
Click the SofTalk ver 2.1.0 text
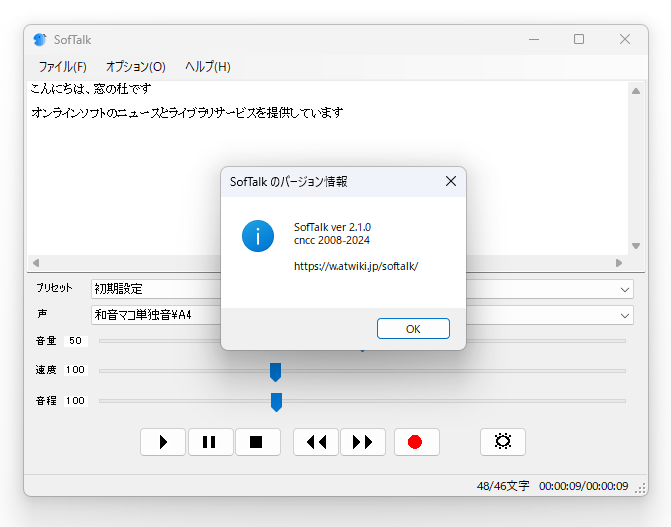333,227
